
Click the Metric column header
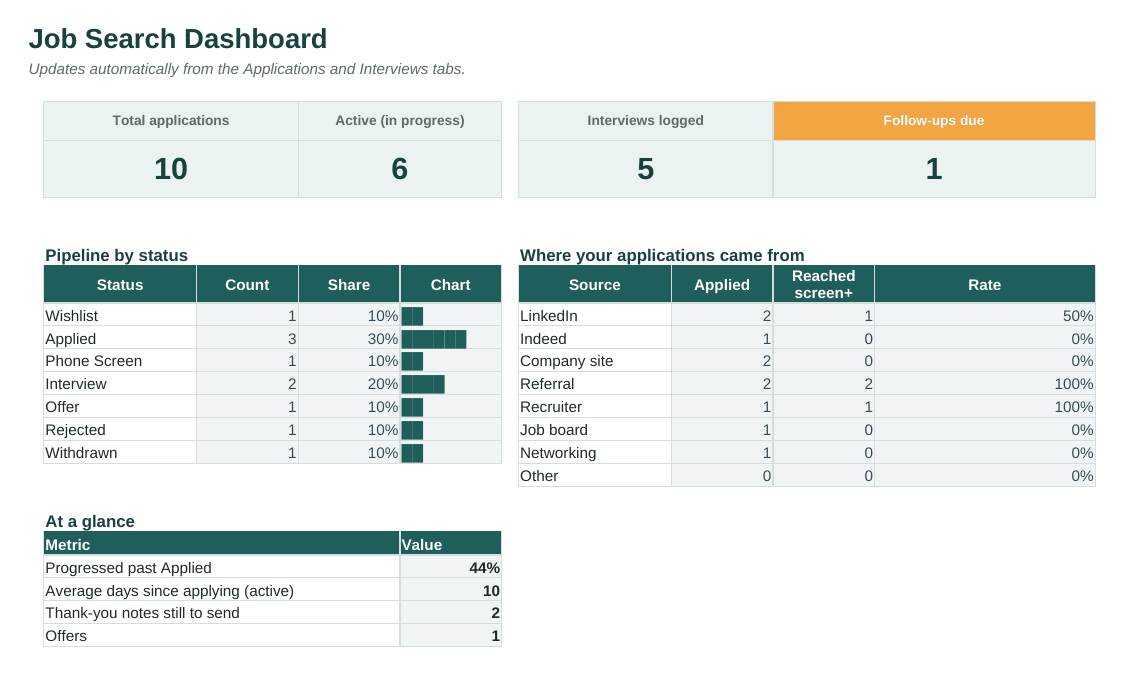222,544
